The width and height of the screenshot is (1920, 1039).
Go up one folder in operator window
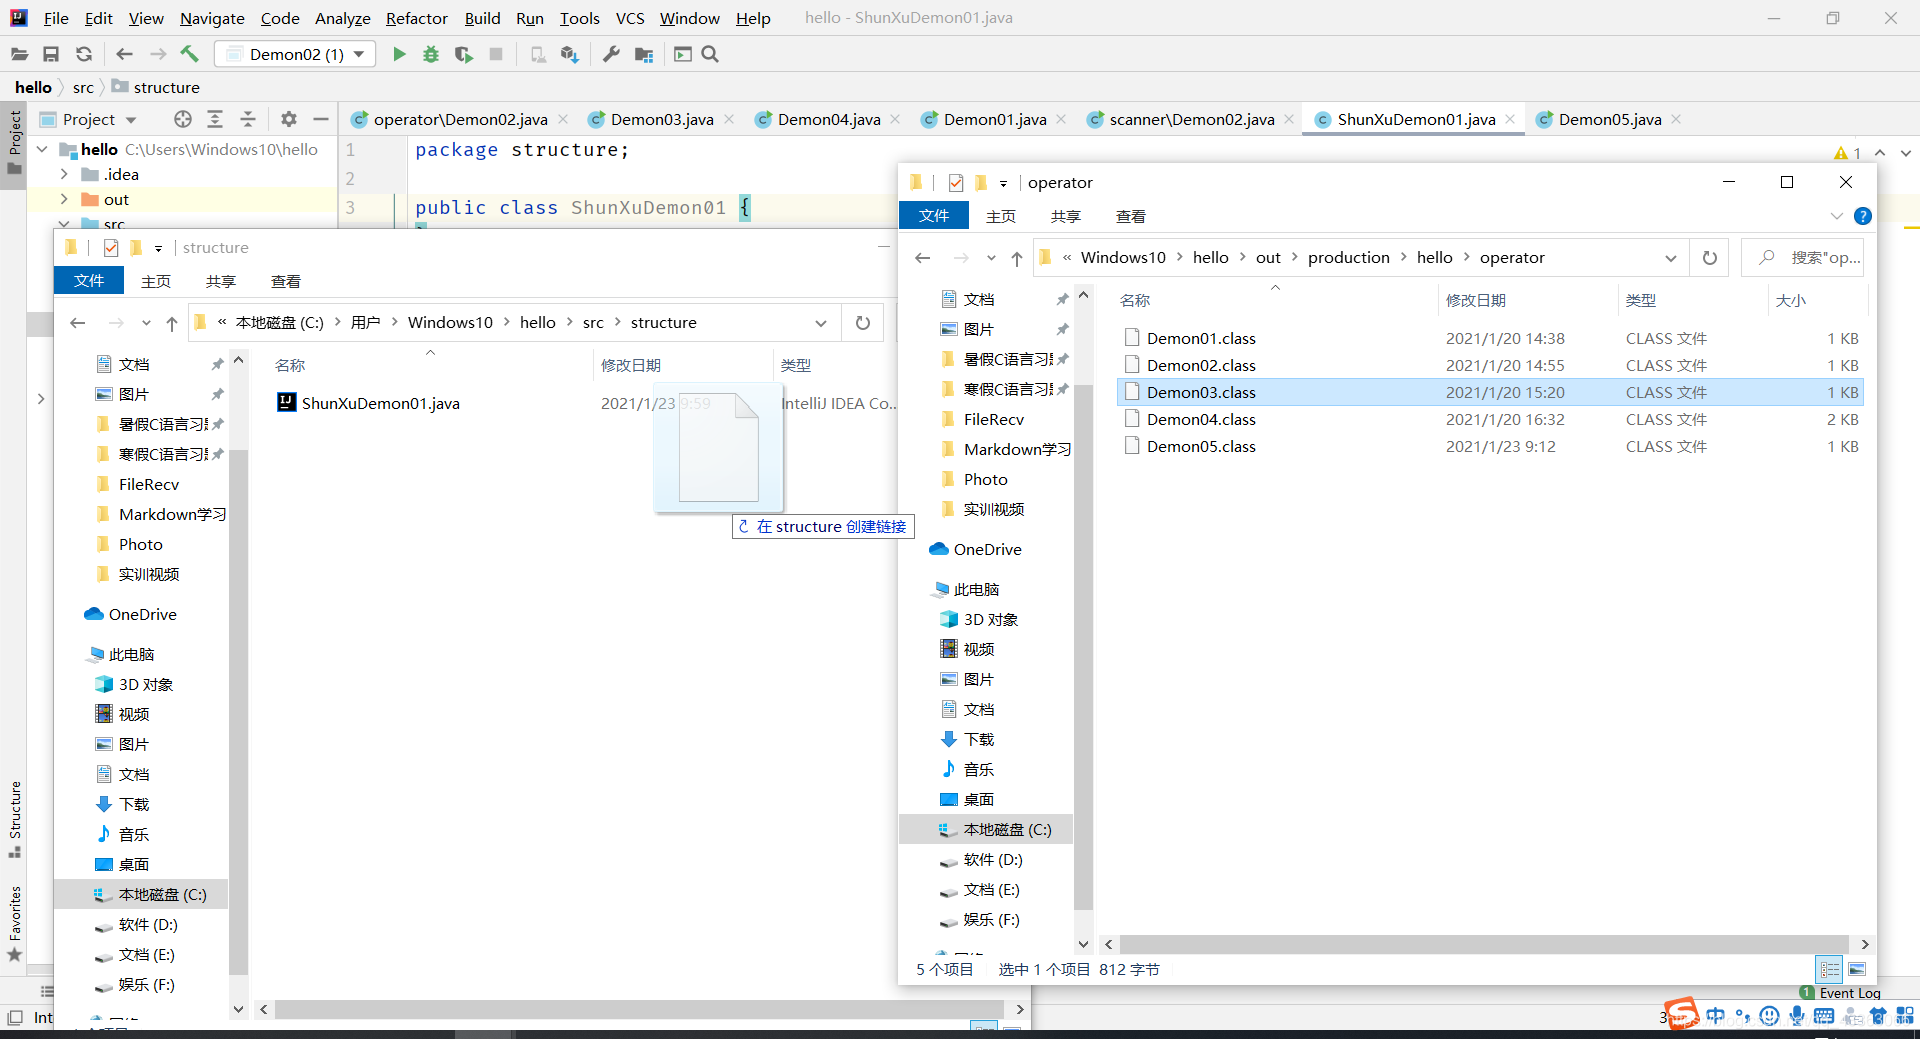1017,258
